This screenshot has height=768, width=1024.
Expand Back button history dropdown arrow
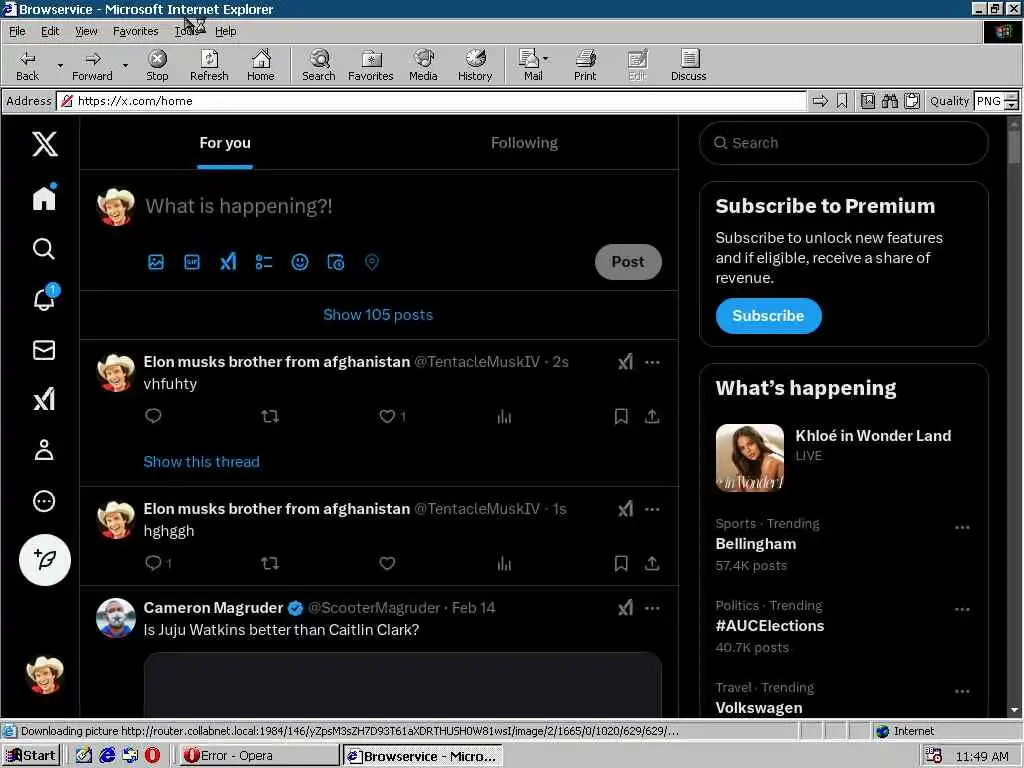click(x=60, y=65)
